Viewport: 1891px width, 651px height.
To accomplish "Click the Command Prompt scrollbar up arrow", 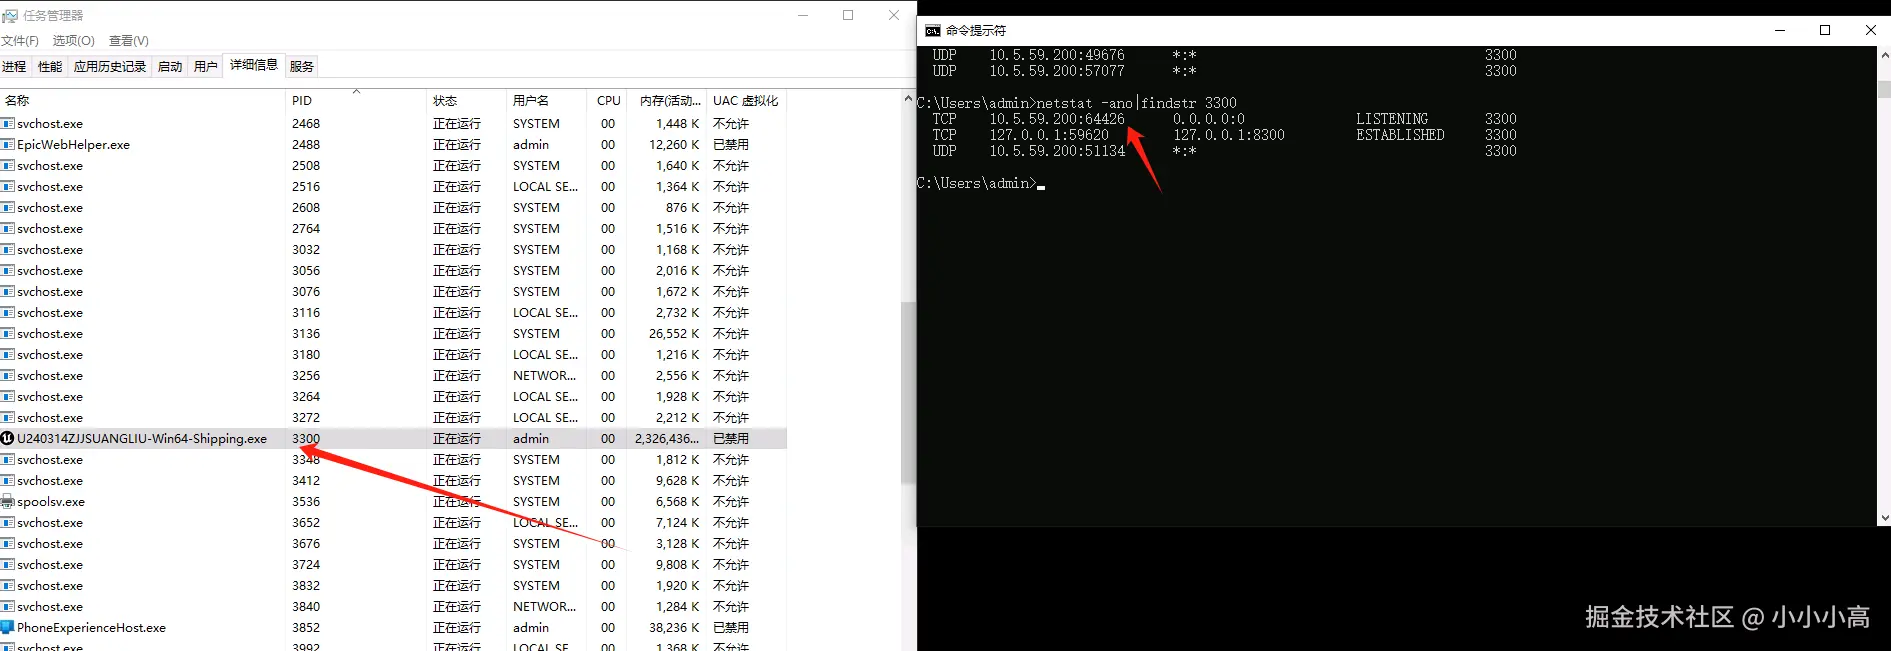I will 1884,54.
